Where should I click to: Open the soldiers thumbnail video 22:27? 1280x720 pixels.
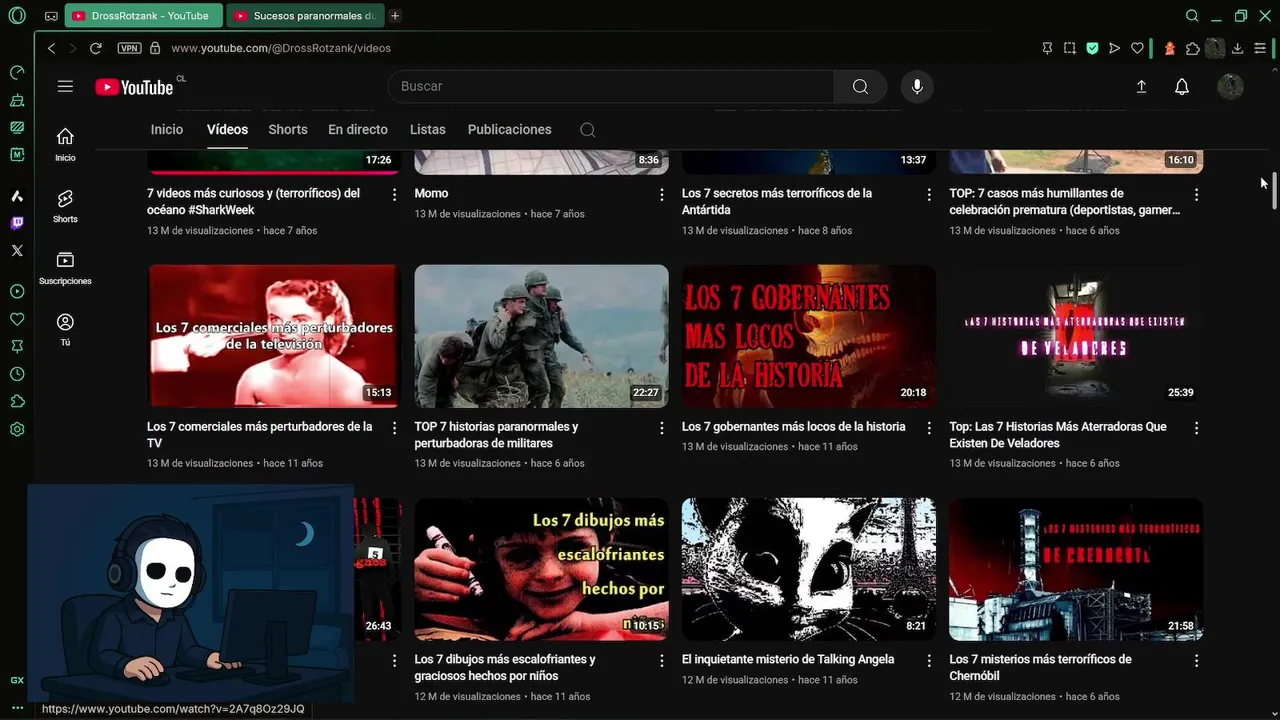[541, 336]
